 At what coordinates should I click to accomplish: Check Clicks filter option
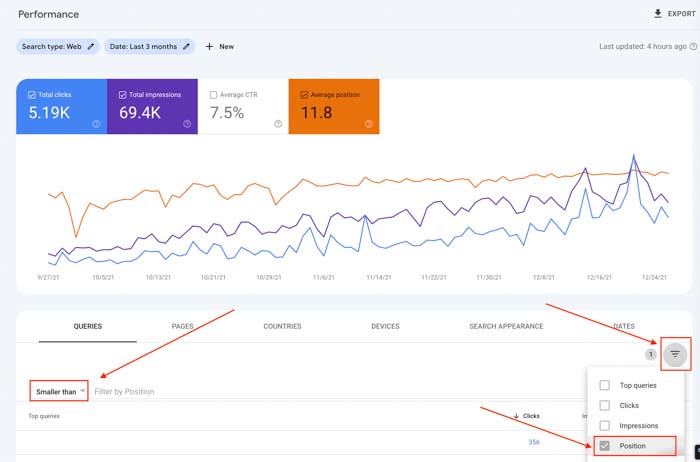point(604,405)
